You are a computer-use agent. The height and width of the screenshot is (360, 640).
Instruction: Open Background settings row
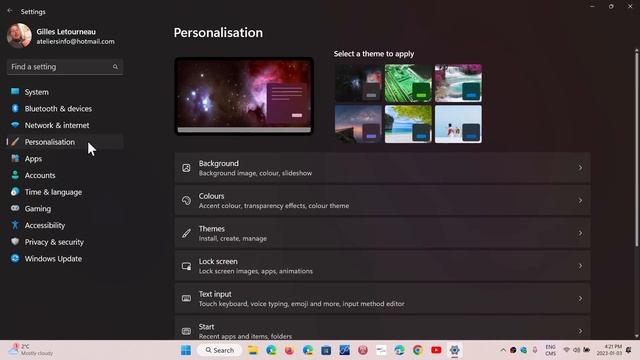[382, 168]
